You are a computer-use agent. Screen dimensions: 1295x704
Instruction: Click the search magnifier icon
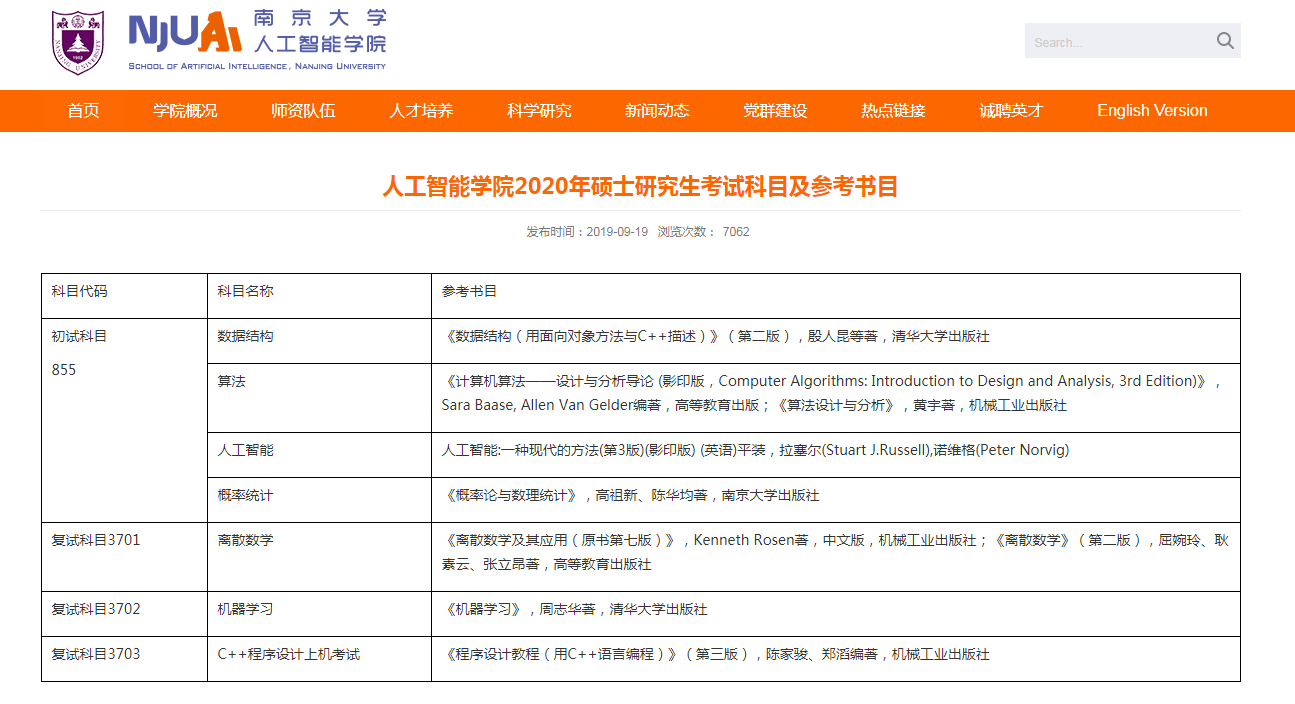pos(1225,41)
